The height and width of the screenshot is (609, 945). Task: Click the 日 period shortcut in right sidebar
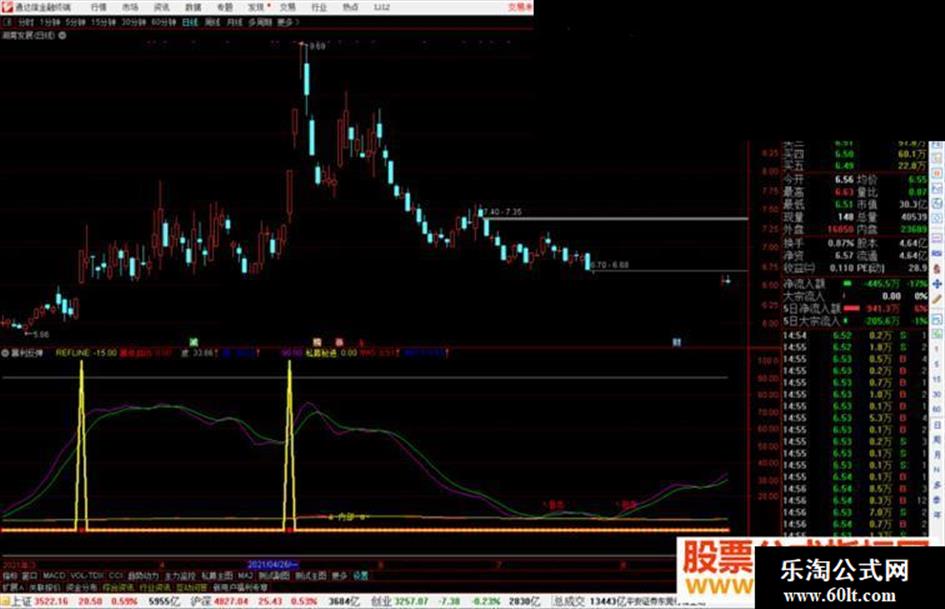click(x=937, y=425)
